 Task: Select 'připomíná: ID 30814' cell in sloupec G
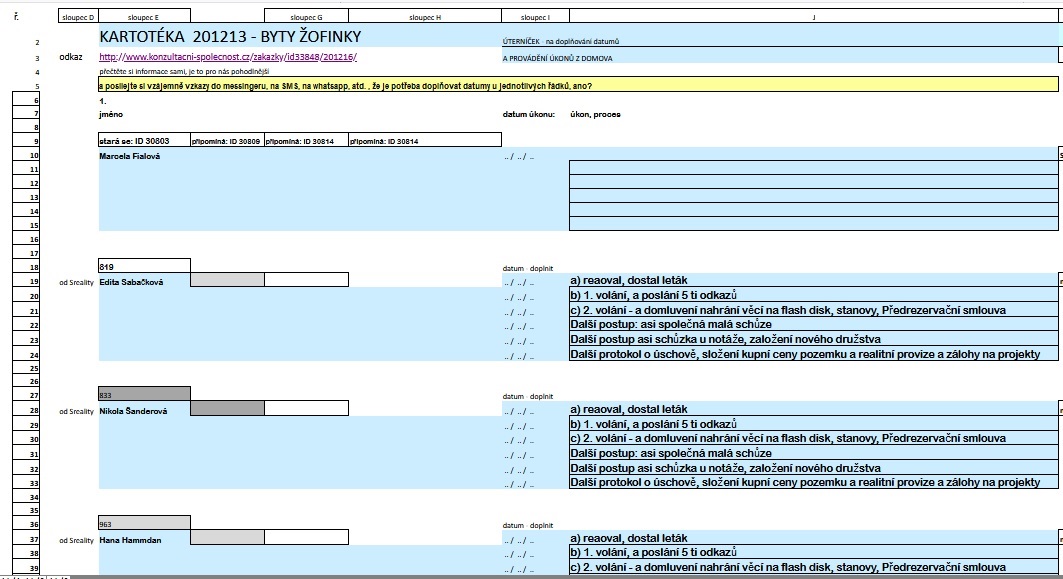(306, 140)
